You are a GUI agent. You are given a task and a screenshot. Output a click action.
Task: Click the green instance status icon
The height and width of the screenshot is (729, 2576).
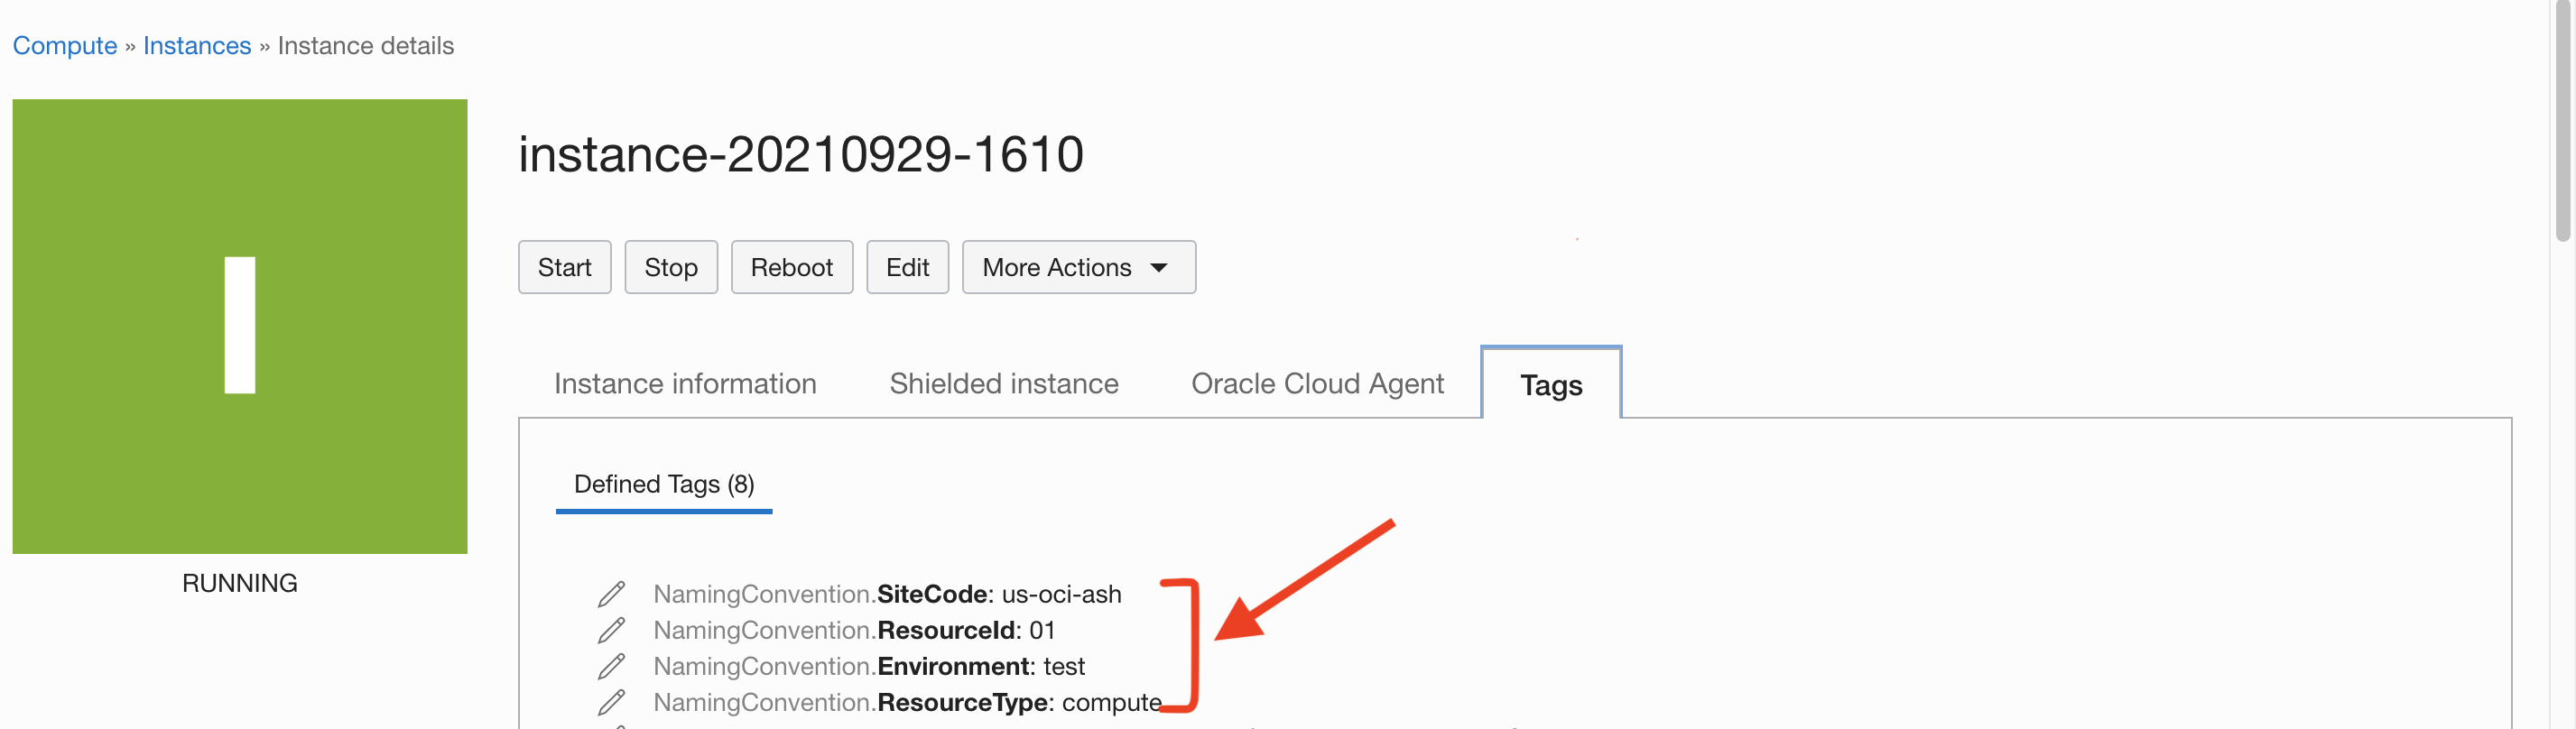(x=240, y=326)
